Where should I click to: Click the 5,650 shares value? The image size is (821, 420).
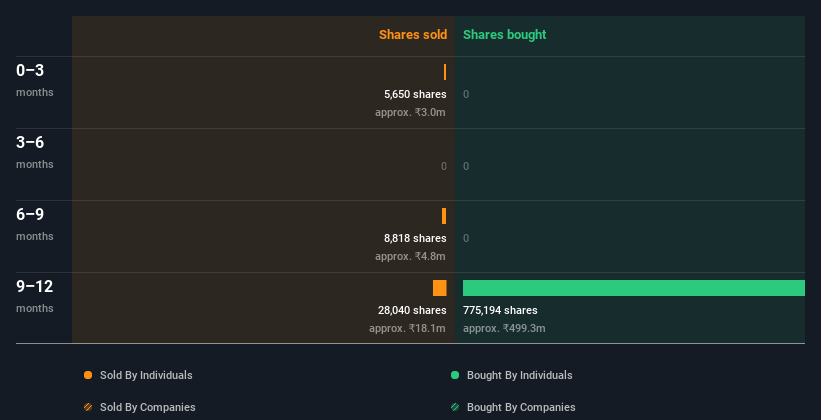coord(415,94)
